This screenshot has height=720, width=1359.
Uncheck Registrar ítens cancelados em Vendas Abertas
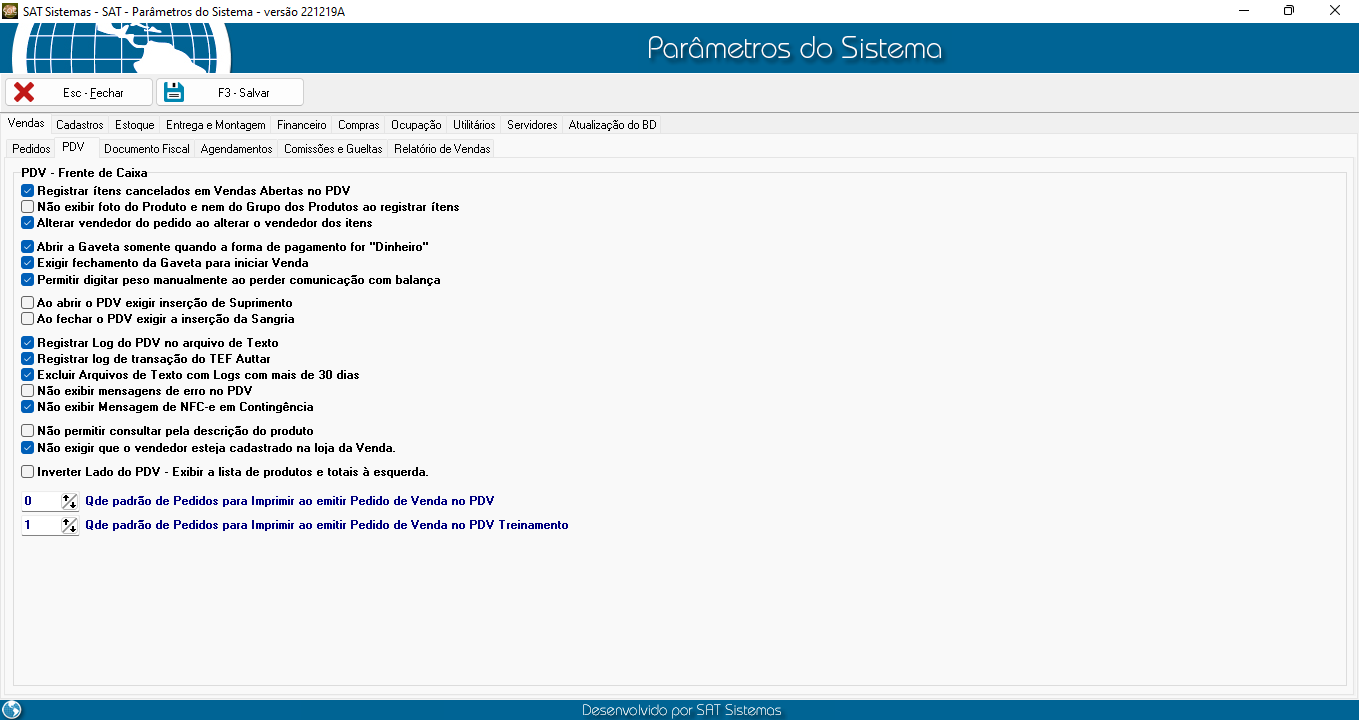(28, 190)
